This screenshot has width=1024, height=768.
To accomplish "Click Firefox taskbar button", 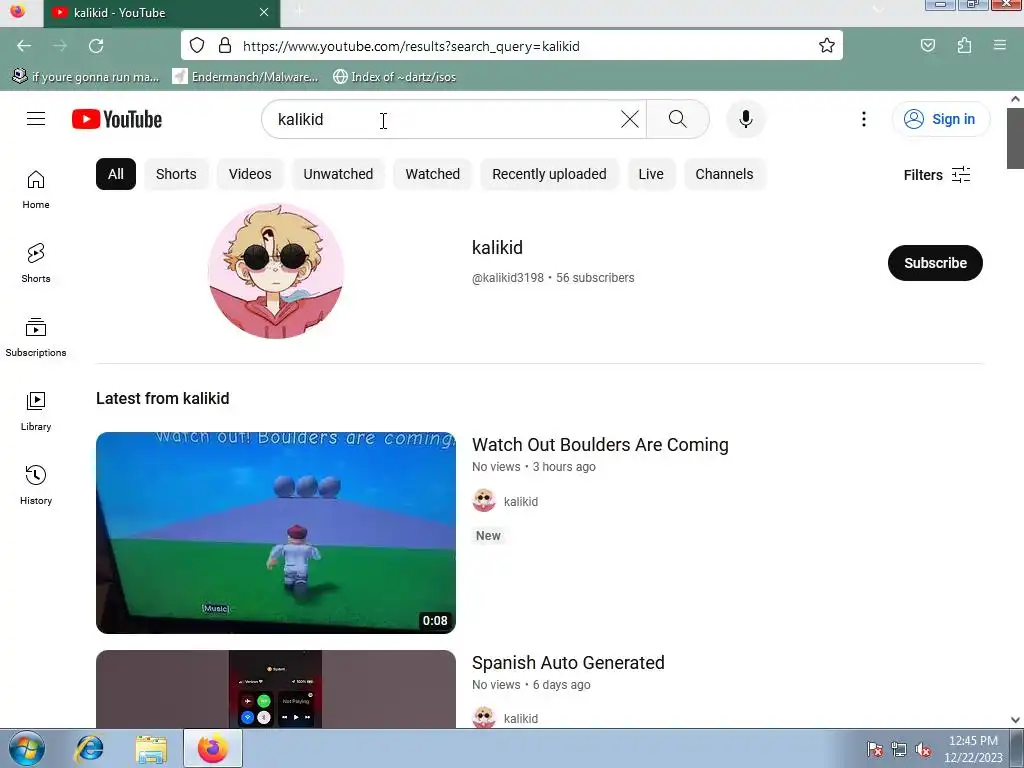I will pos(213,748).
